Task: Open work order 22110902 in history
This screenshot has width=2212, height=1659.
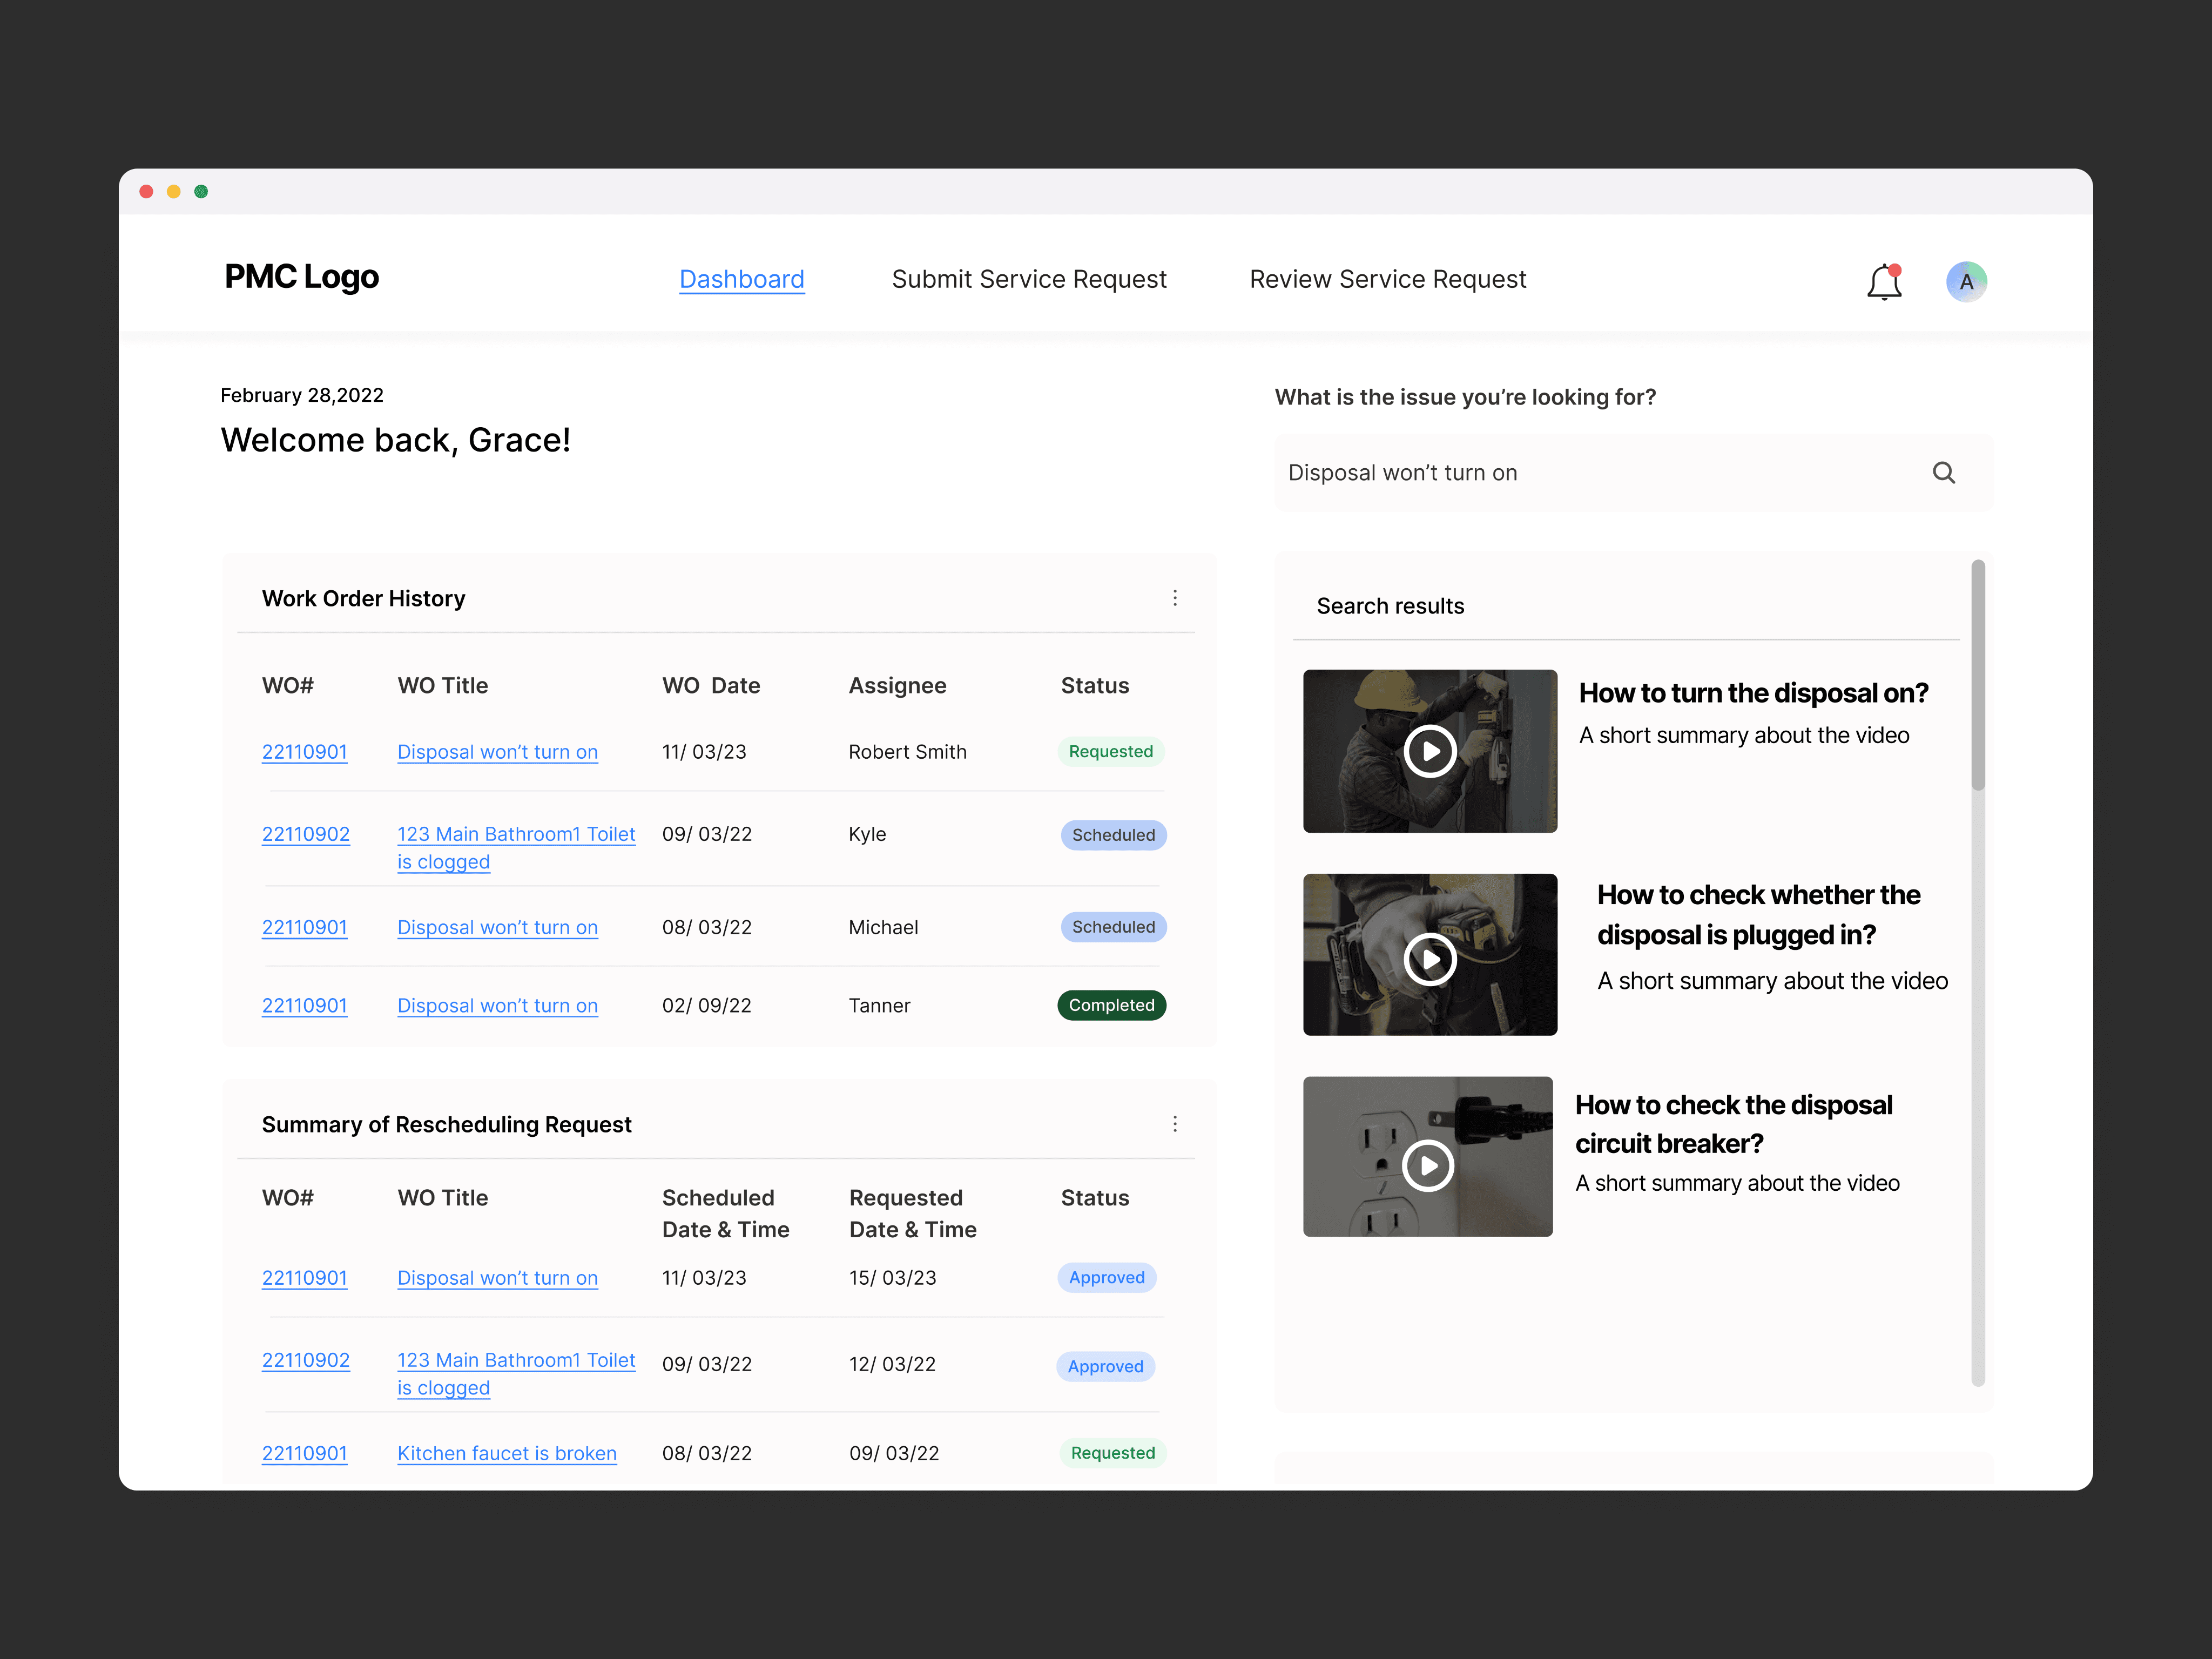Action: point(305,834)
